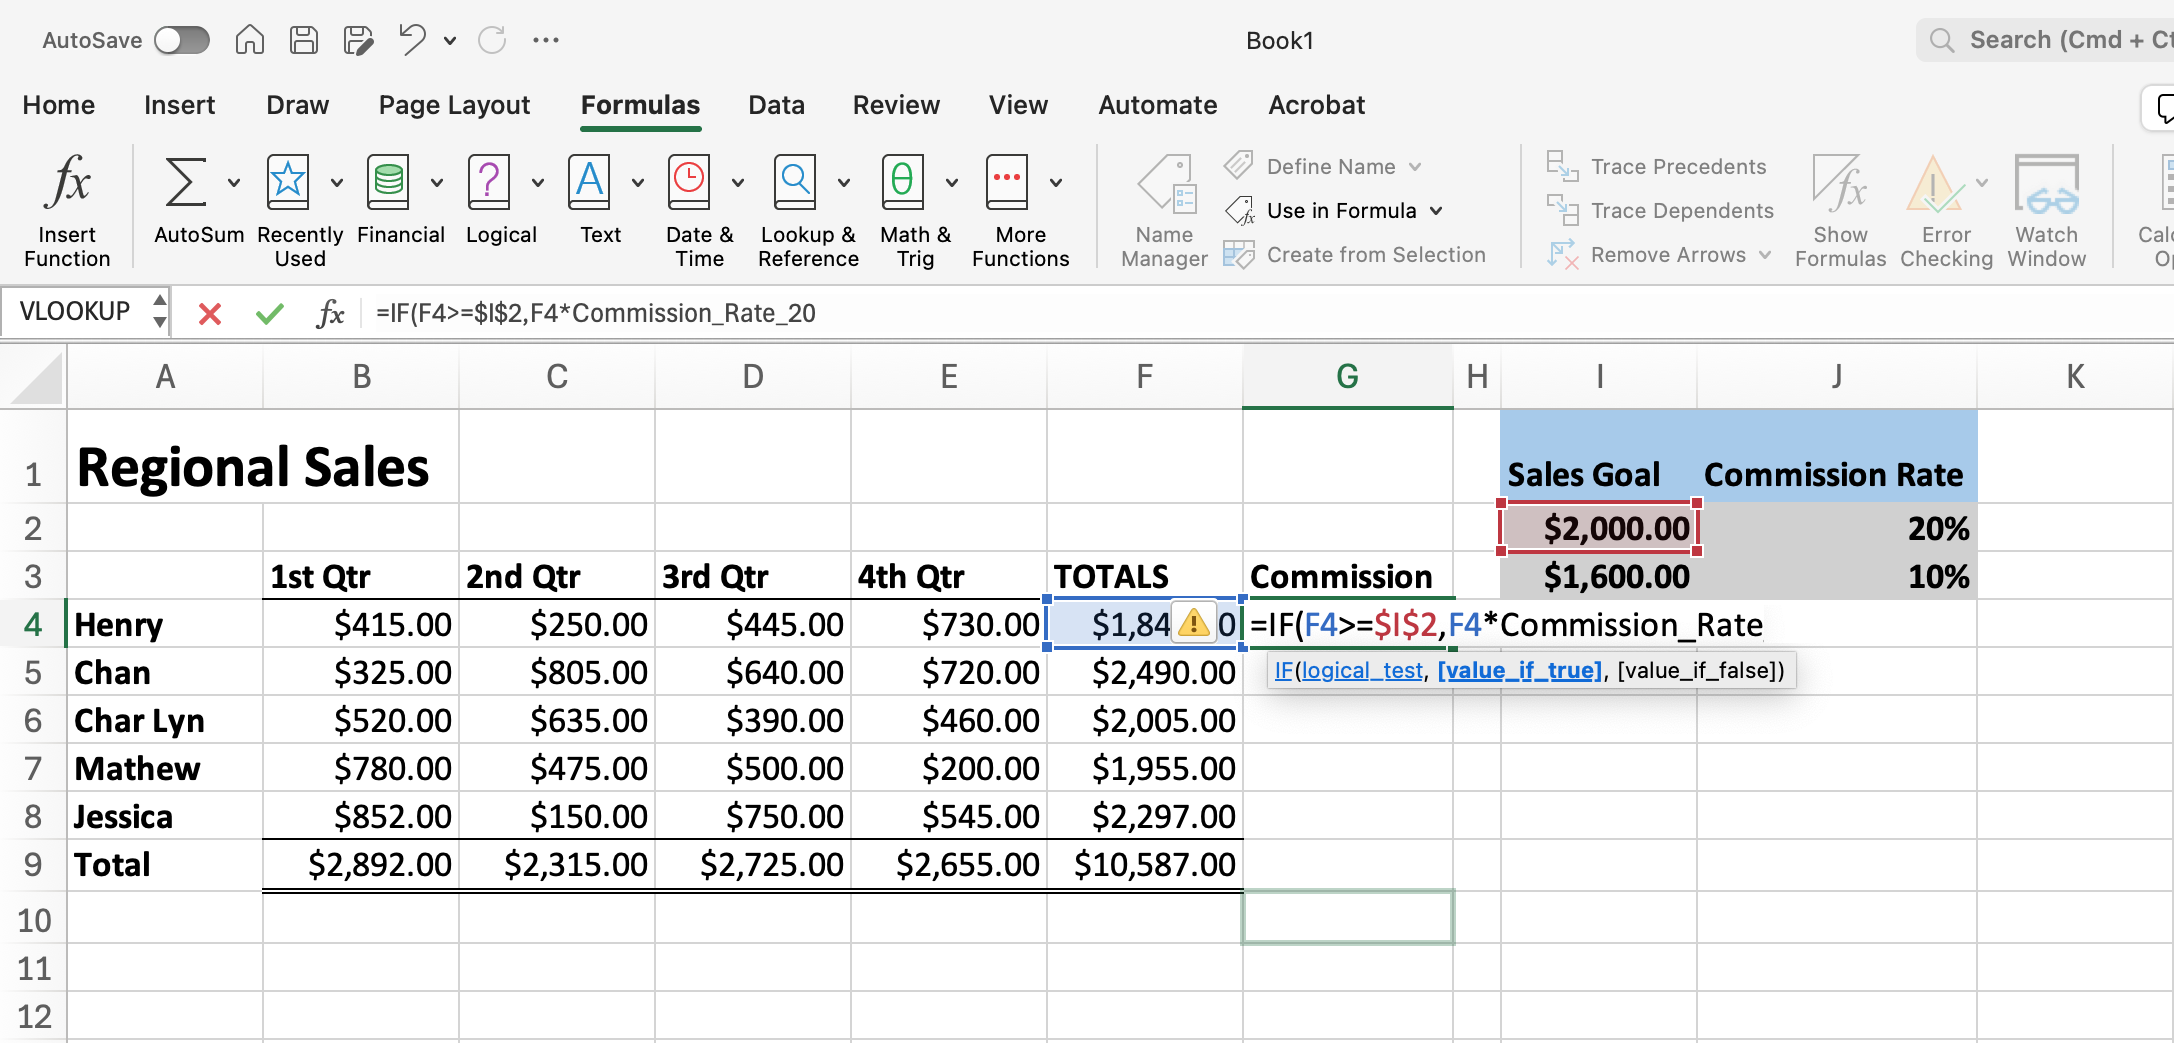Switch to the Automate tab
2174x1043 pixels.
coord(1158,105)
